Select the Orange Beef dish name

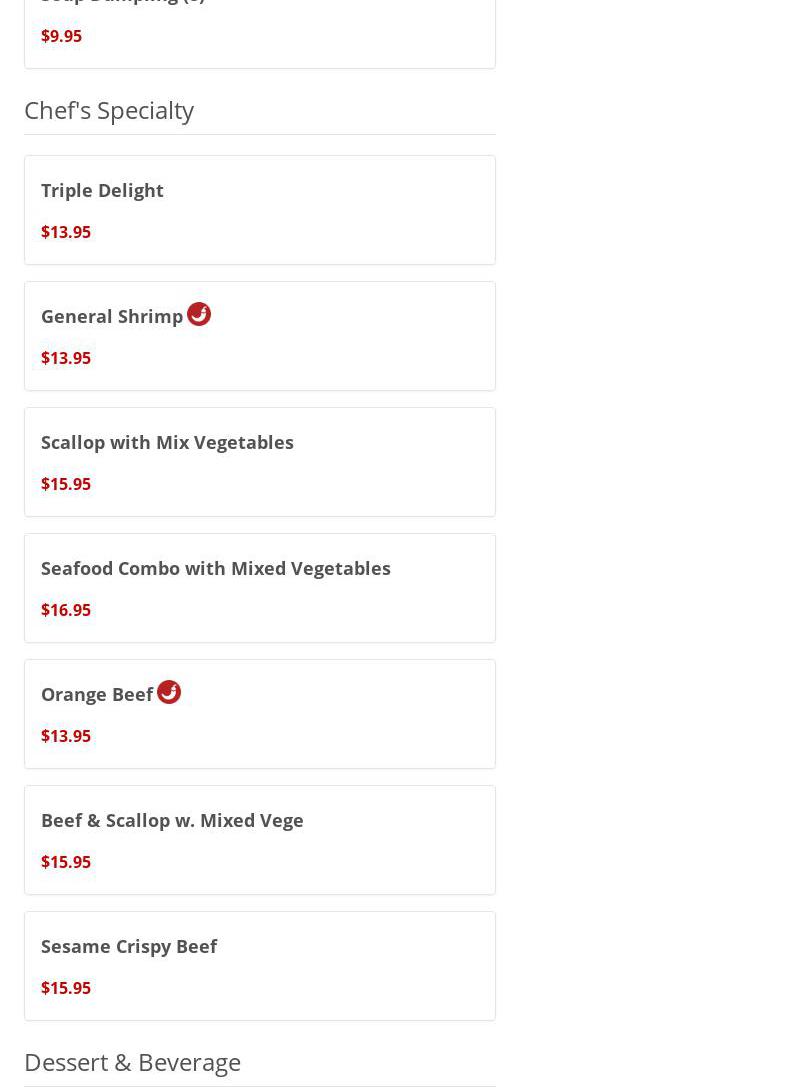(x=97, y=694)
